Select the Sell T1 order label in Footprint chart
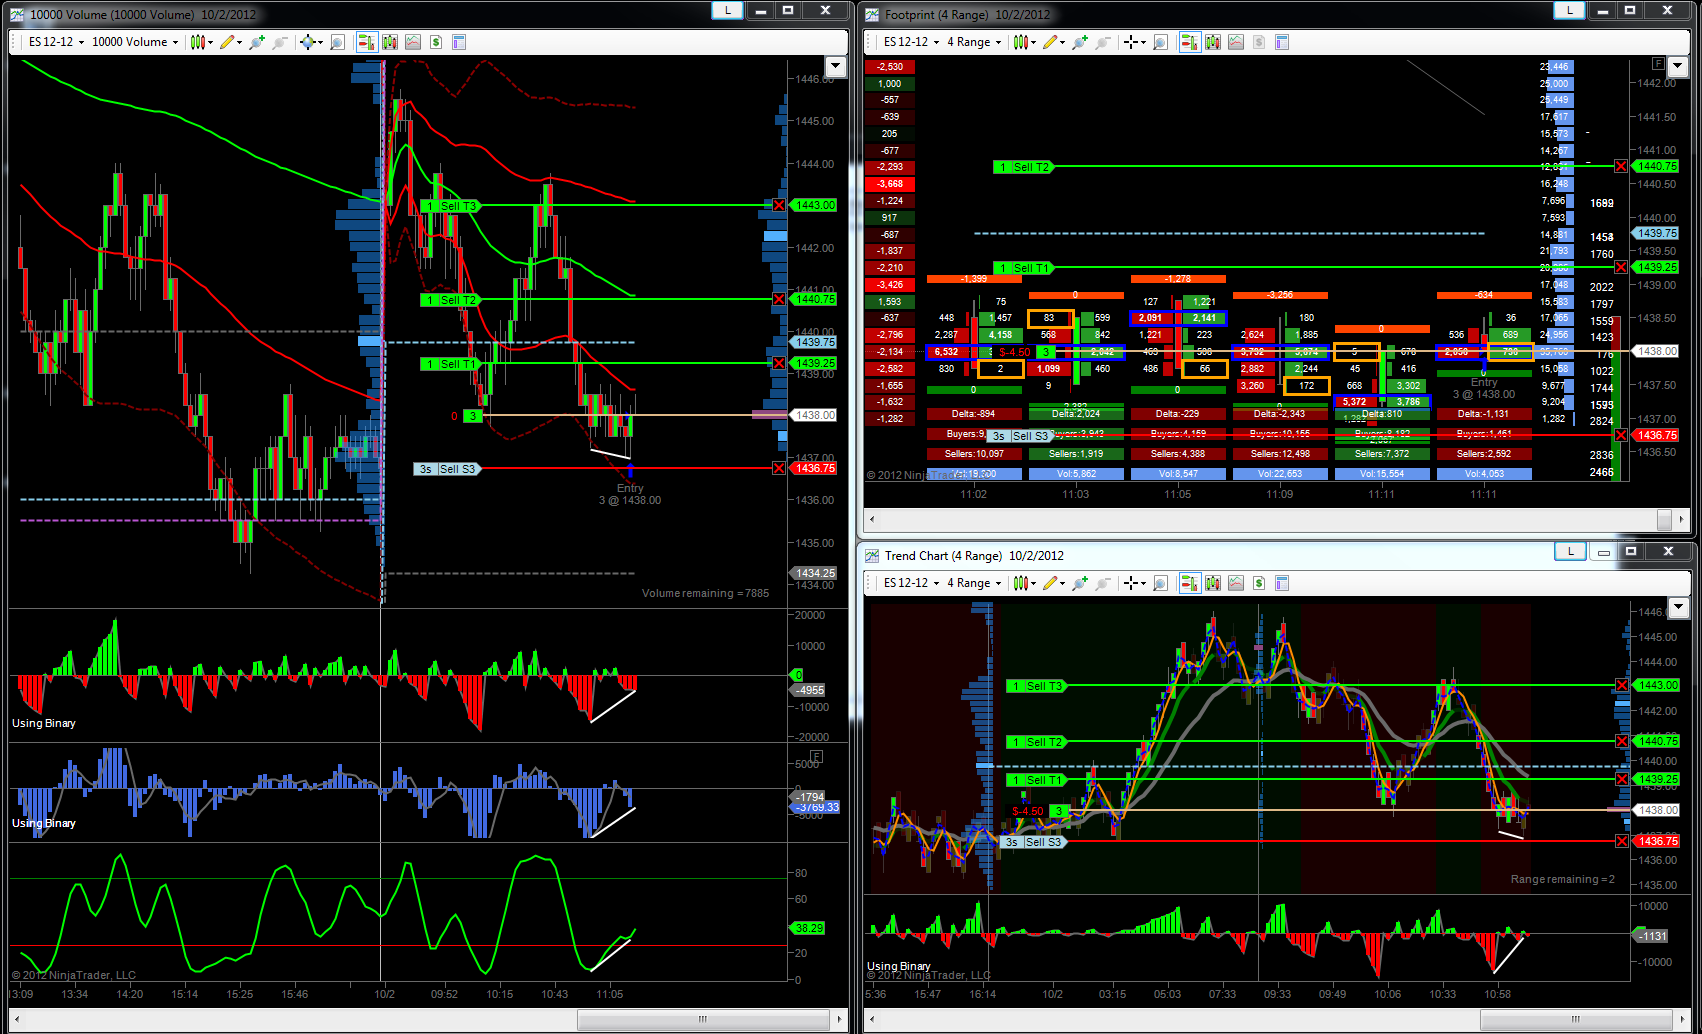This screenshot has width=1702, height=1034. 1023,268
